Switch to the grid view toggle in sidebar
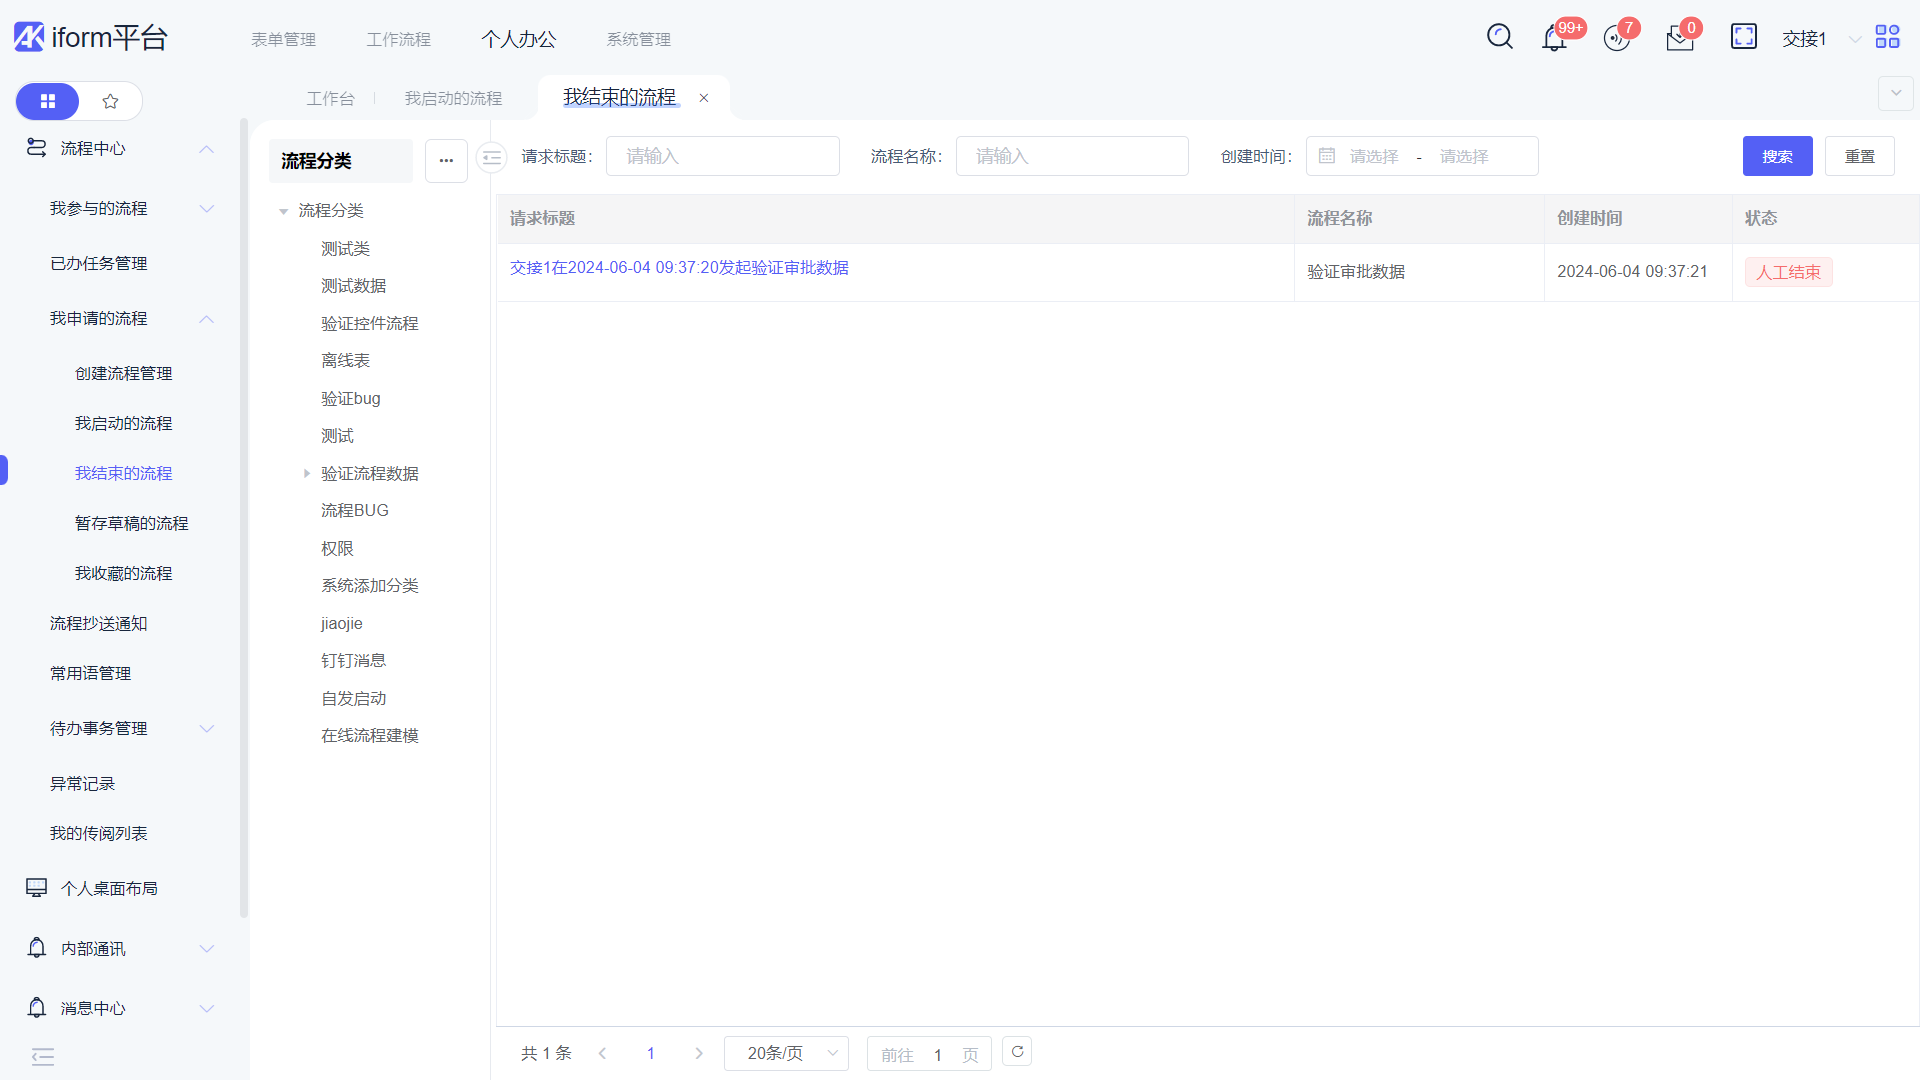This screenshot has width=1920, height=1080. click(47, 101)
